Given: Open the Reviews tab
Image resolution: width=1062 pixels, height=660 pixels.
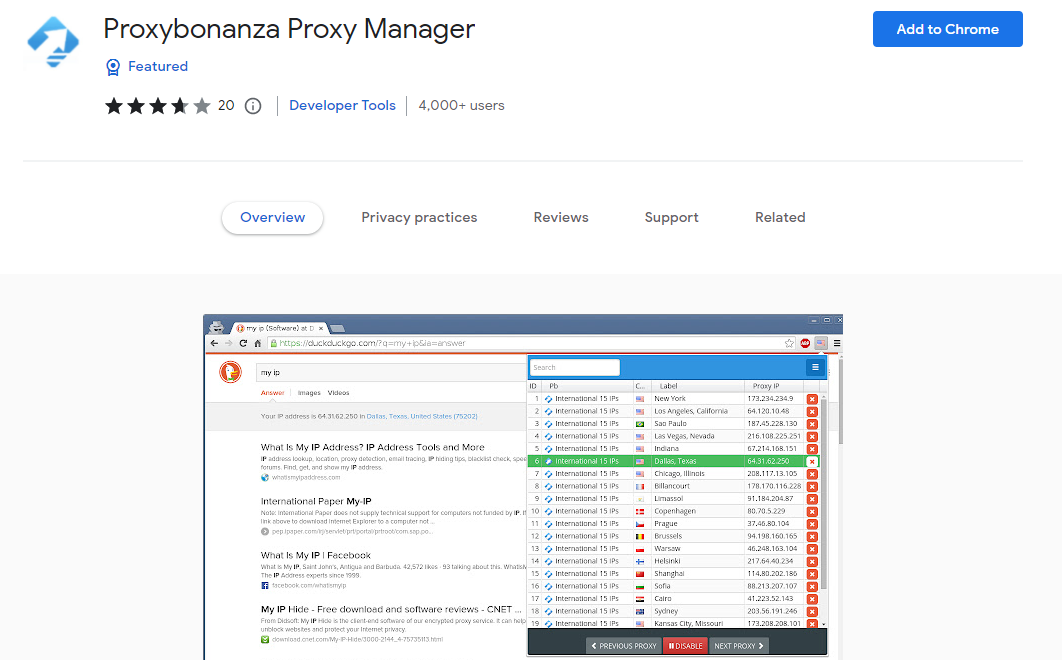Looking at the screenshot, I should click(x=561, y=218).
